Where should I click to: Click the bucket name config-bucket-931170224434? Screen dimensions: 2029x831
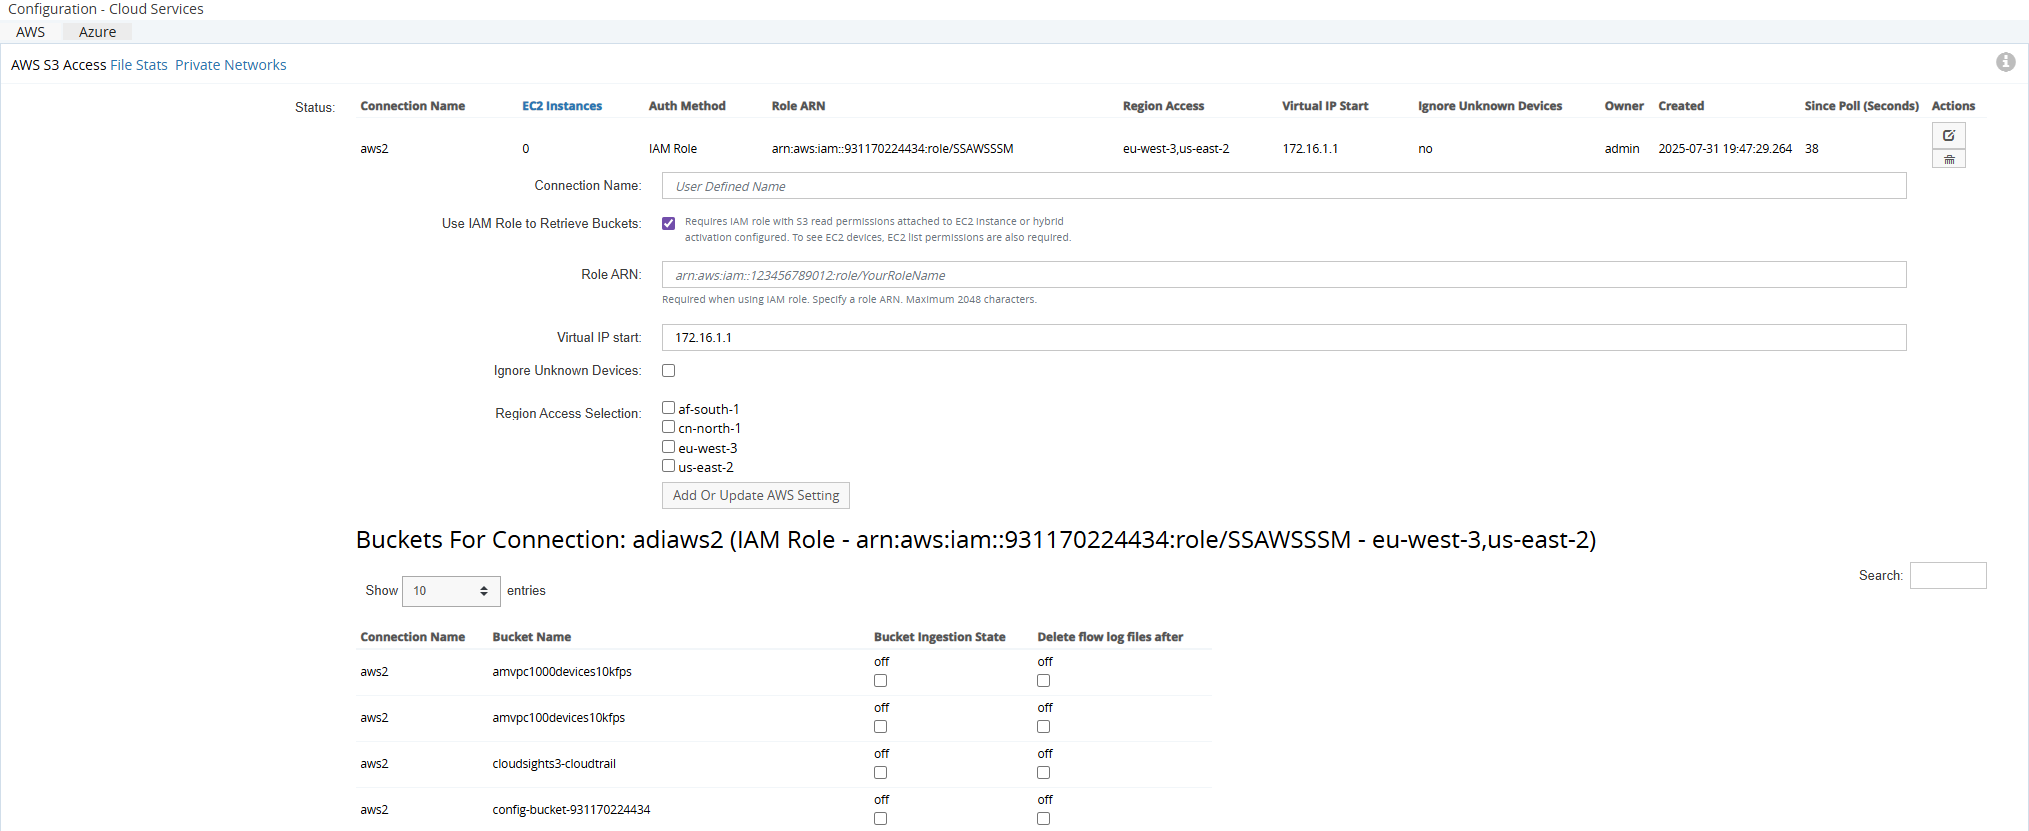coord(571,810)
